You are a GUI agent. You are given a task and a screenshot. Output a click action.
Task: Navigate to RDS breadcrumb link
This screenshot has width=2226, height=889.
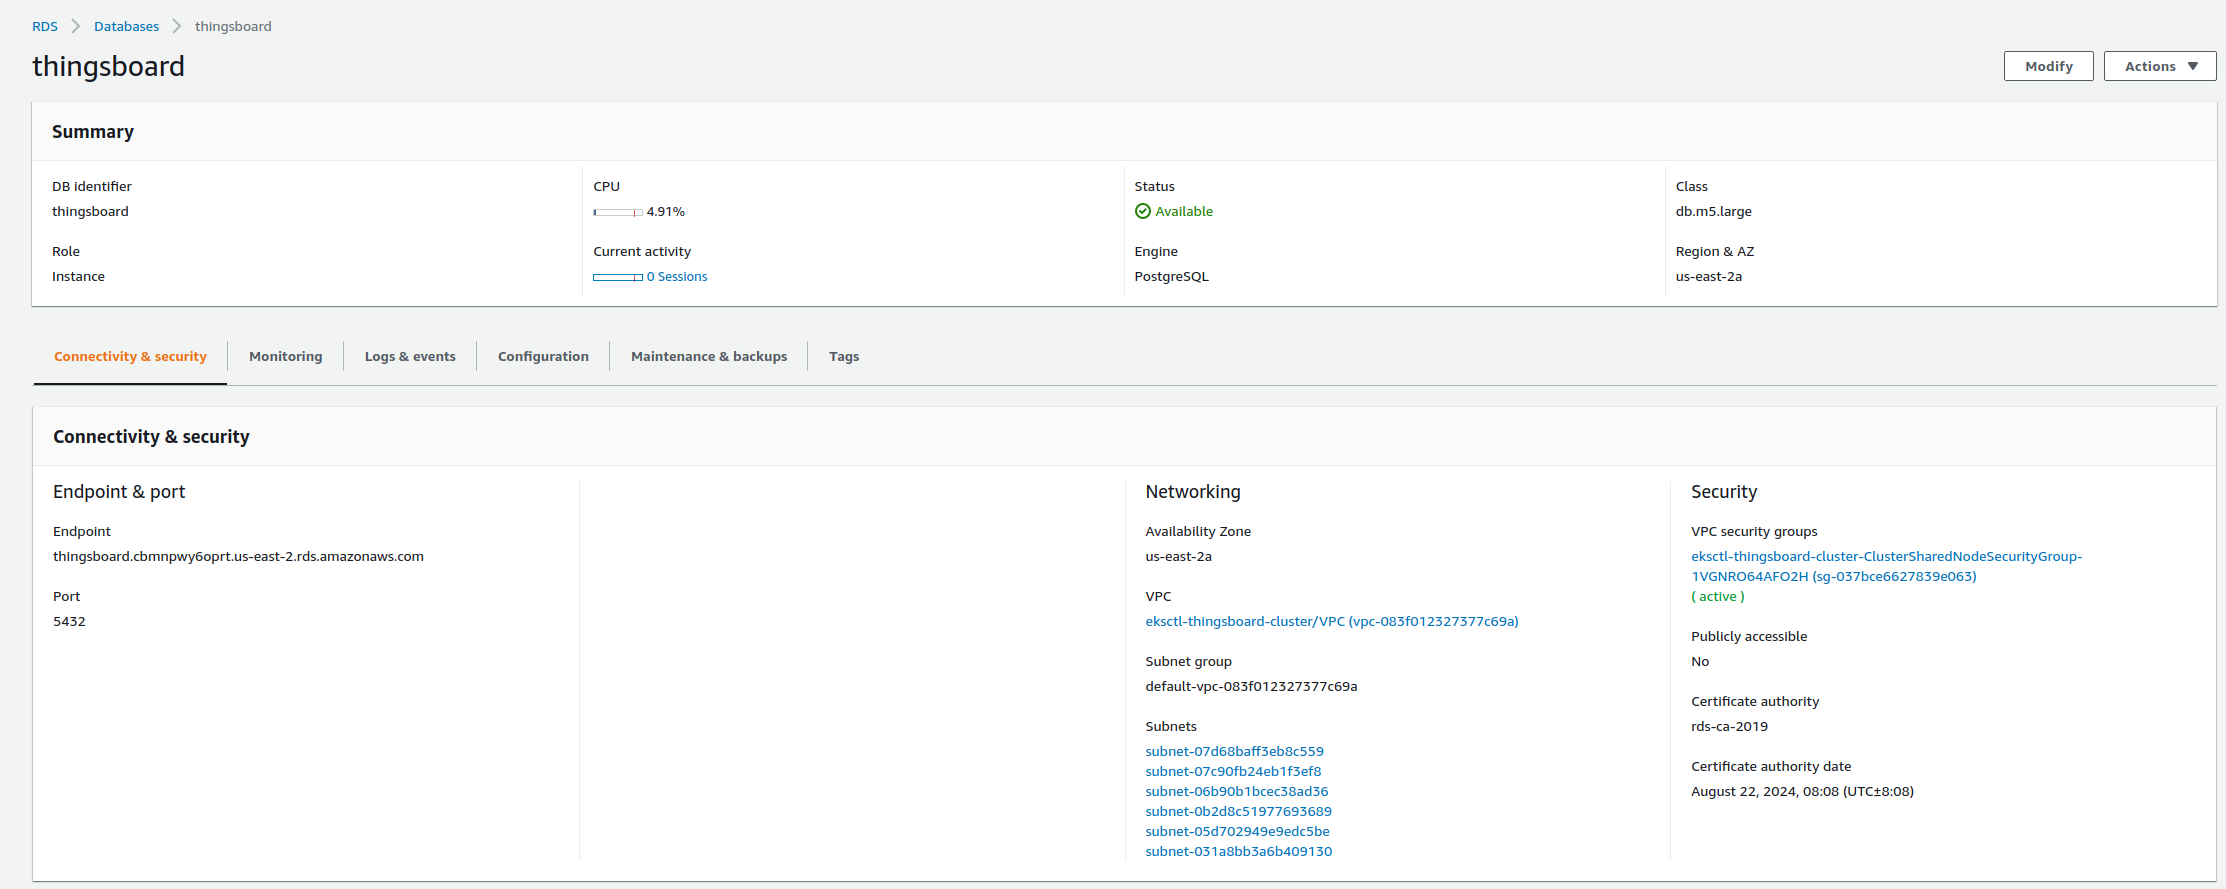pos(45,26)
